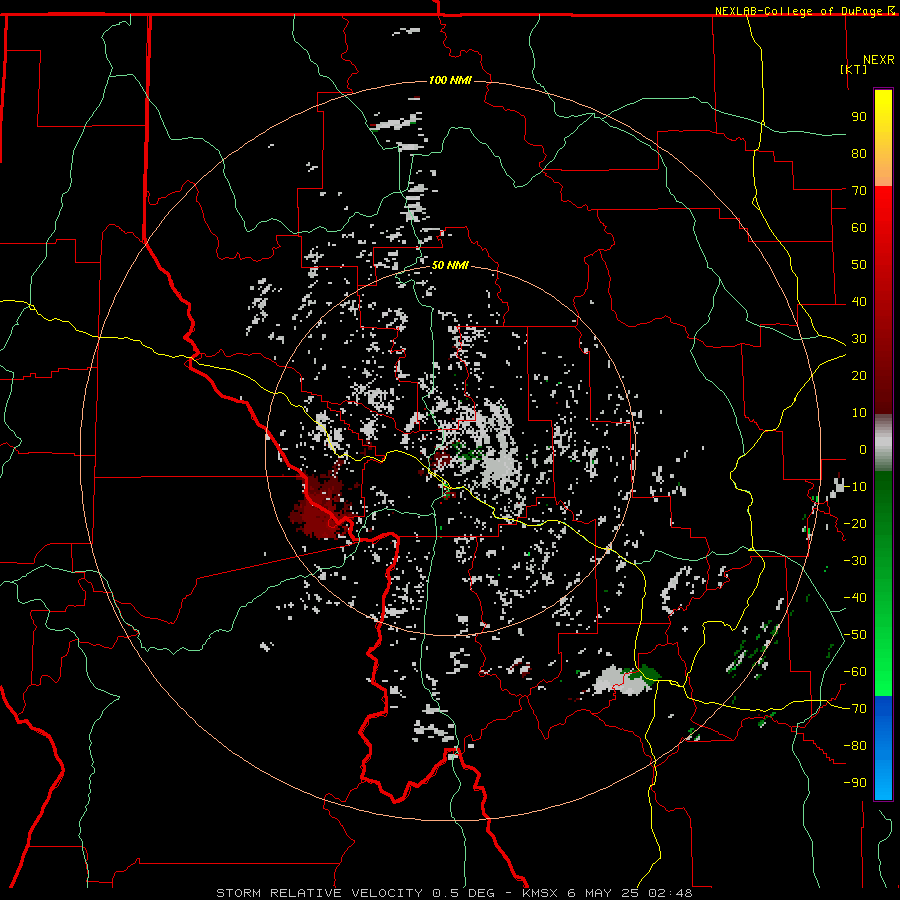Click the '90' value on the velocity scale
The width and height of the screenshot is (900, 900).
[x=859, y=117]
